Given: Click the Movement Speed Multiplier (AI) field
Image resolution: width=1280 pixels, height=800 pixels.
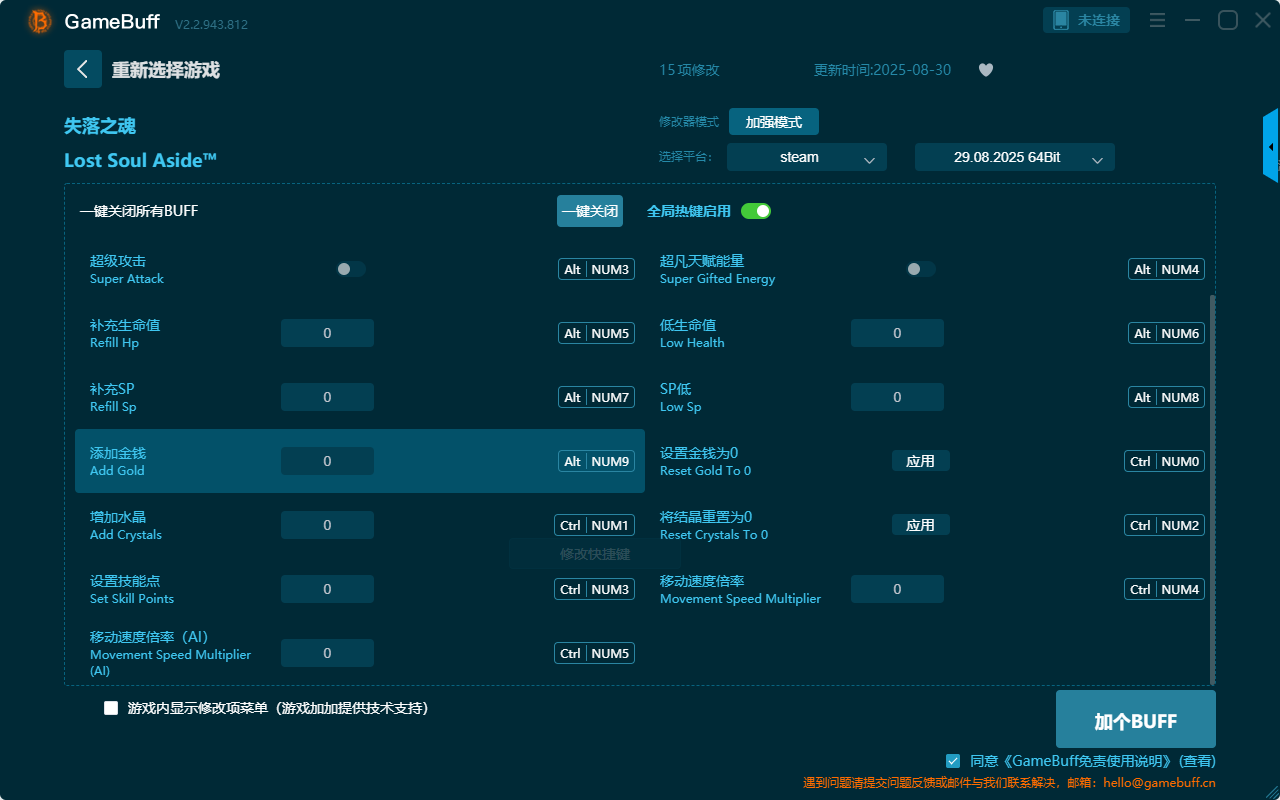Looking at the screenshot, I should [x=327, y=653].
